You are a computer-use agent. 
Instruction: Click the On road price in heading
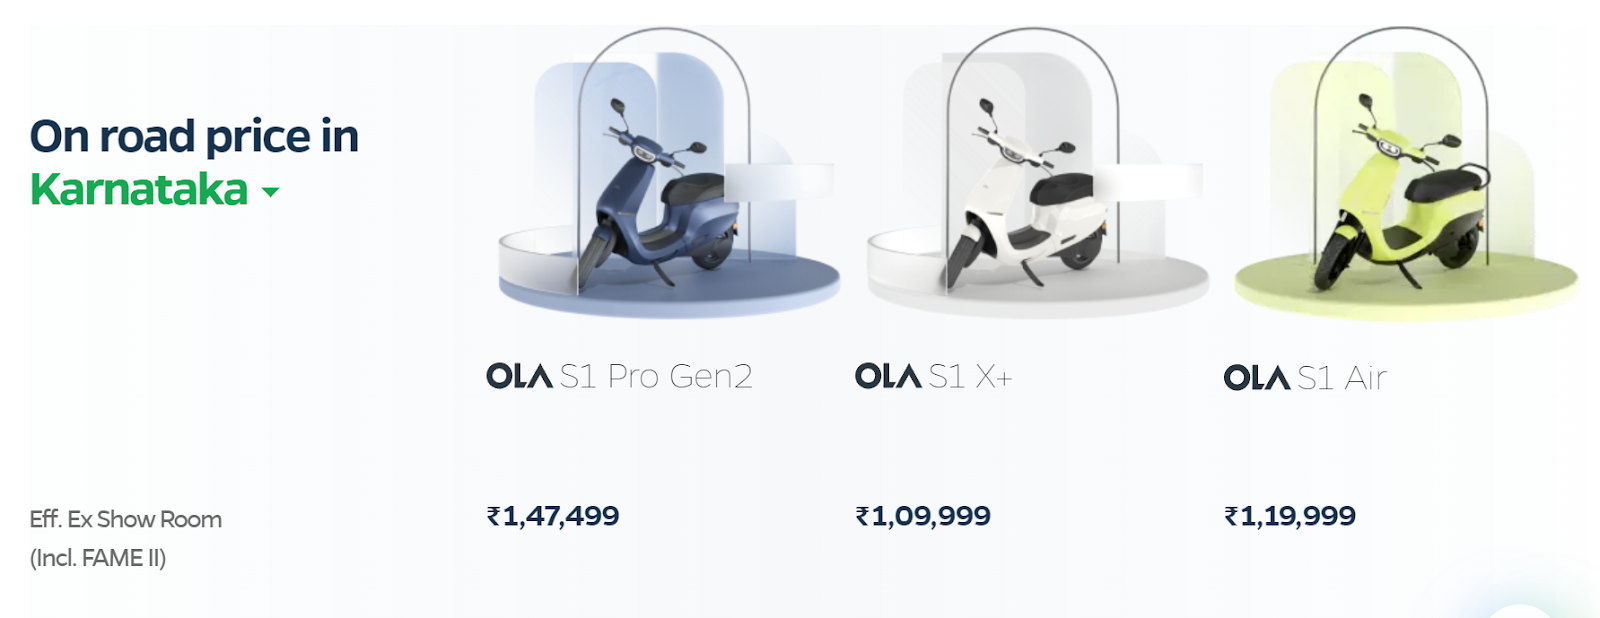[x=194, y=136]
